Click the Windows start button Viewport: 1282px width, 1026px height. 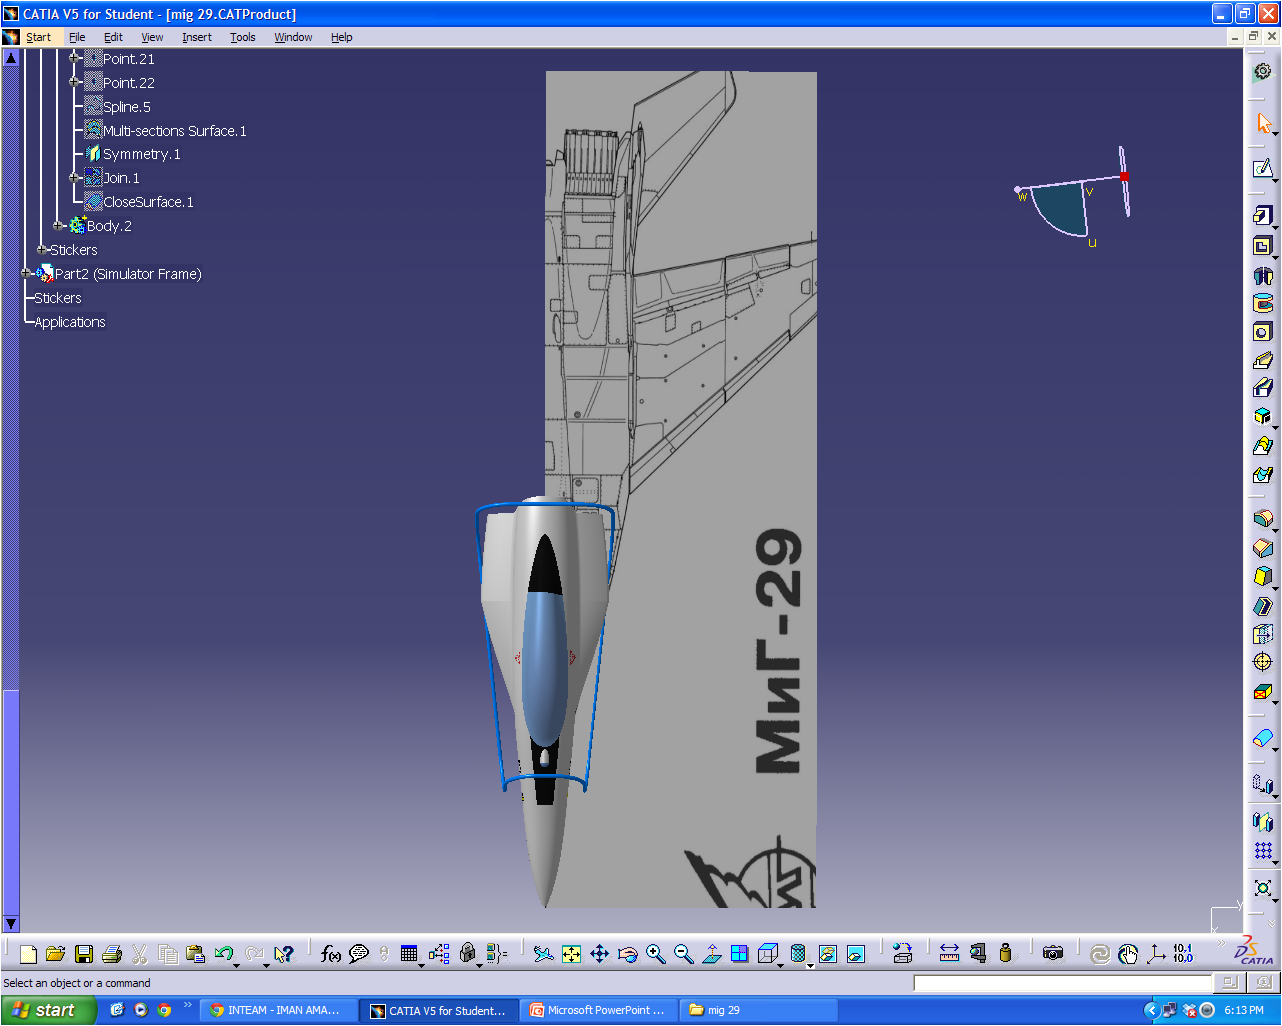coord(48,1010)
